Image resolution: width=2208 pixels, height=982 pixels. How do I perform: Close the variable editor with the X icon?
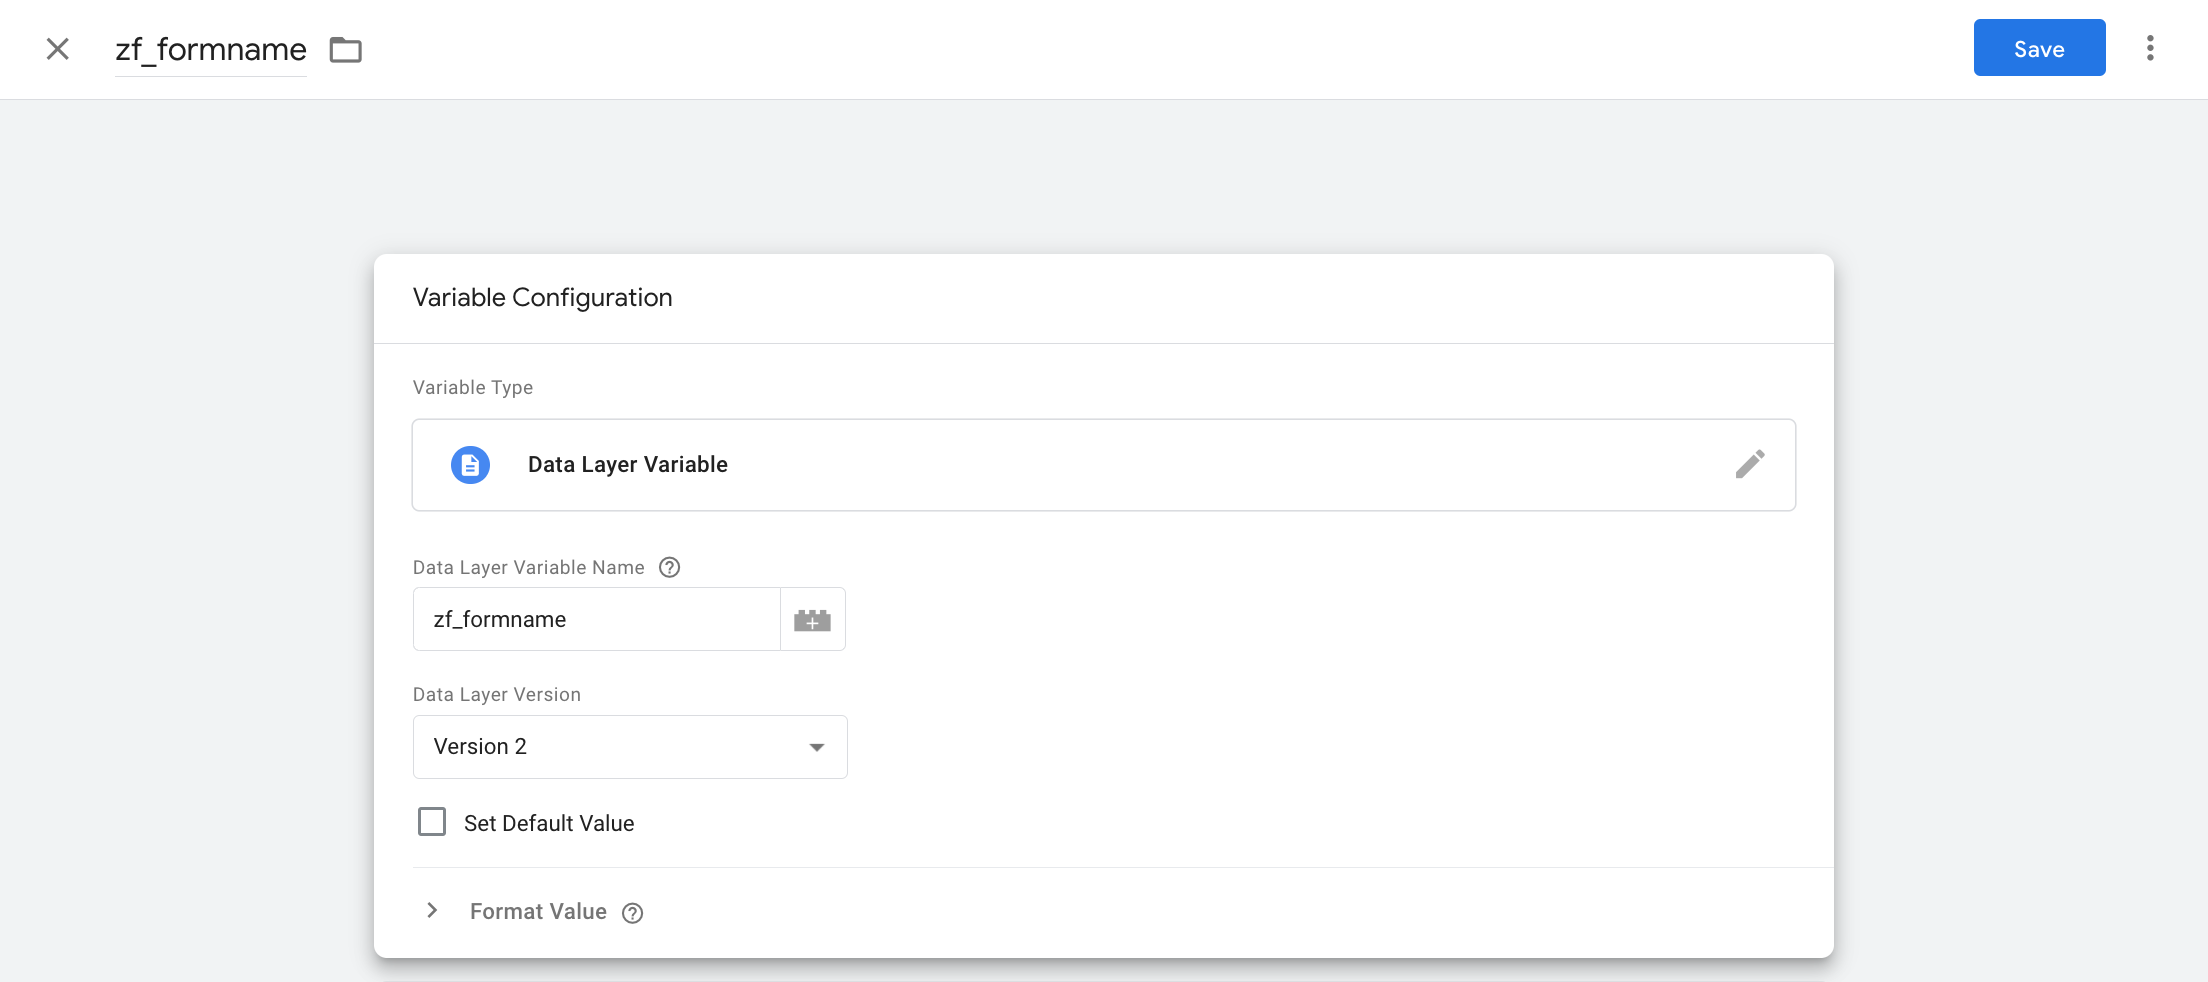[x=58, y=49]
